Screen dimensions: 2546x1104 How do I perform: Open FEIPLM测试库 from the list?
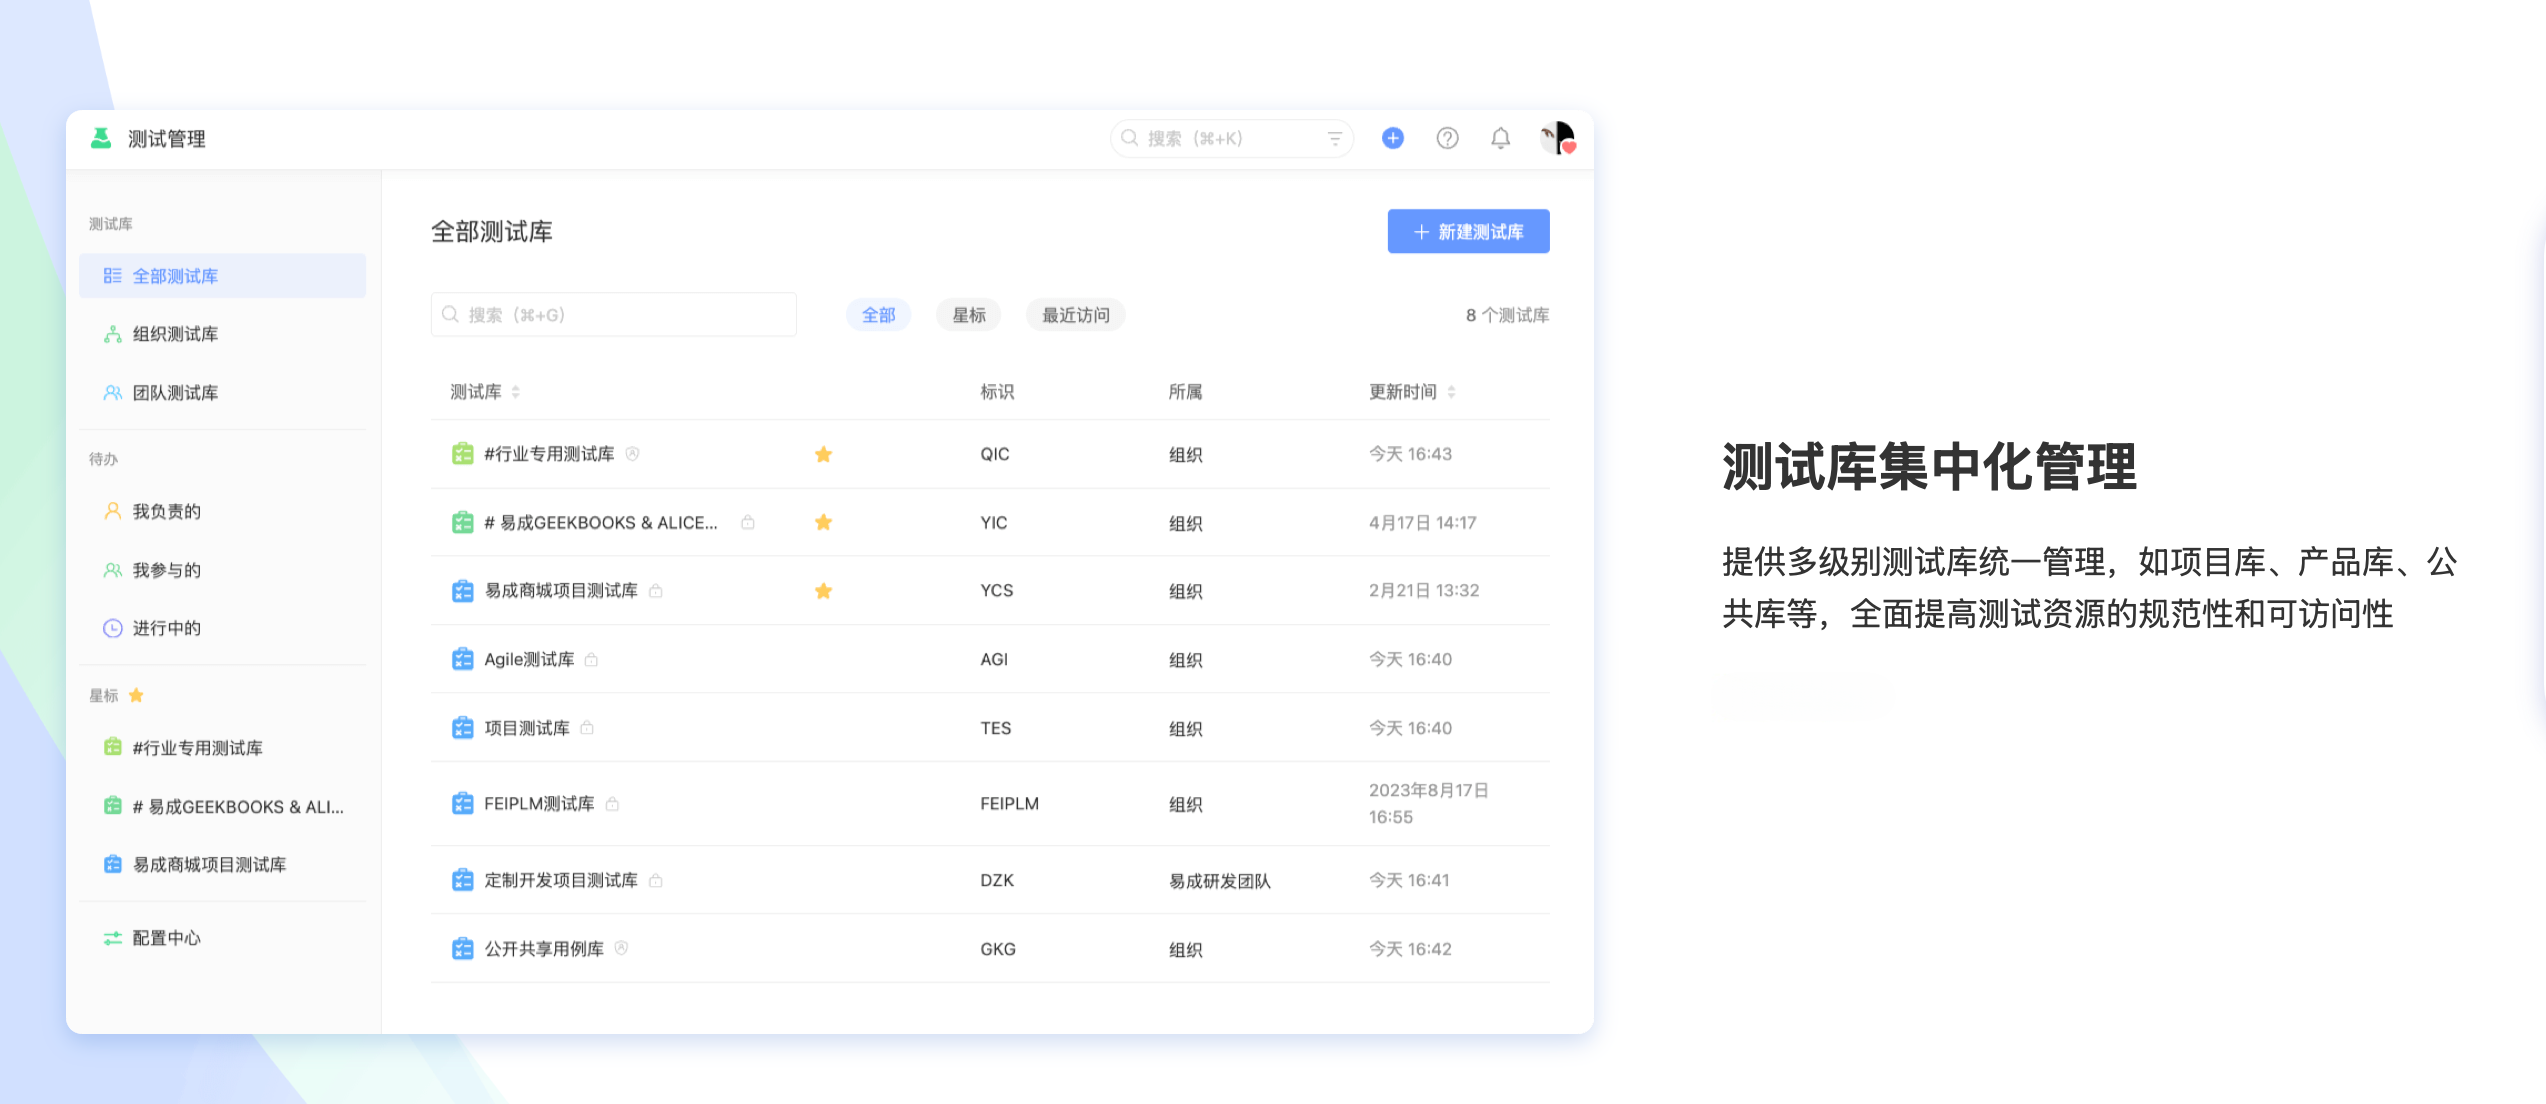click(539, 804)
